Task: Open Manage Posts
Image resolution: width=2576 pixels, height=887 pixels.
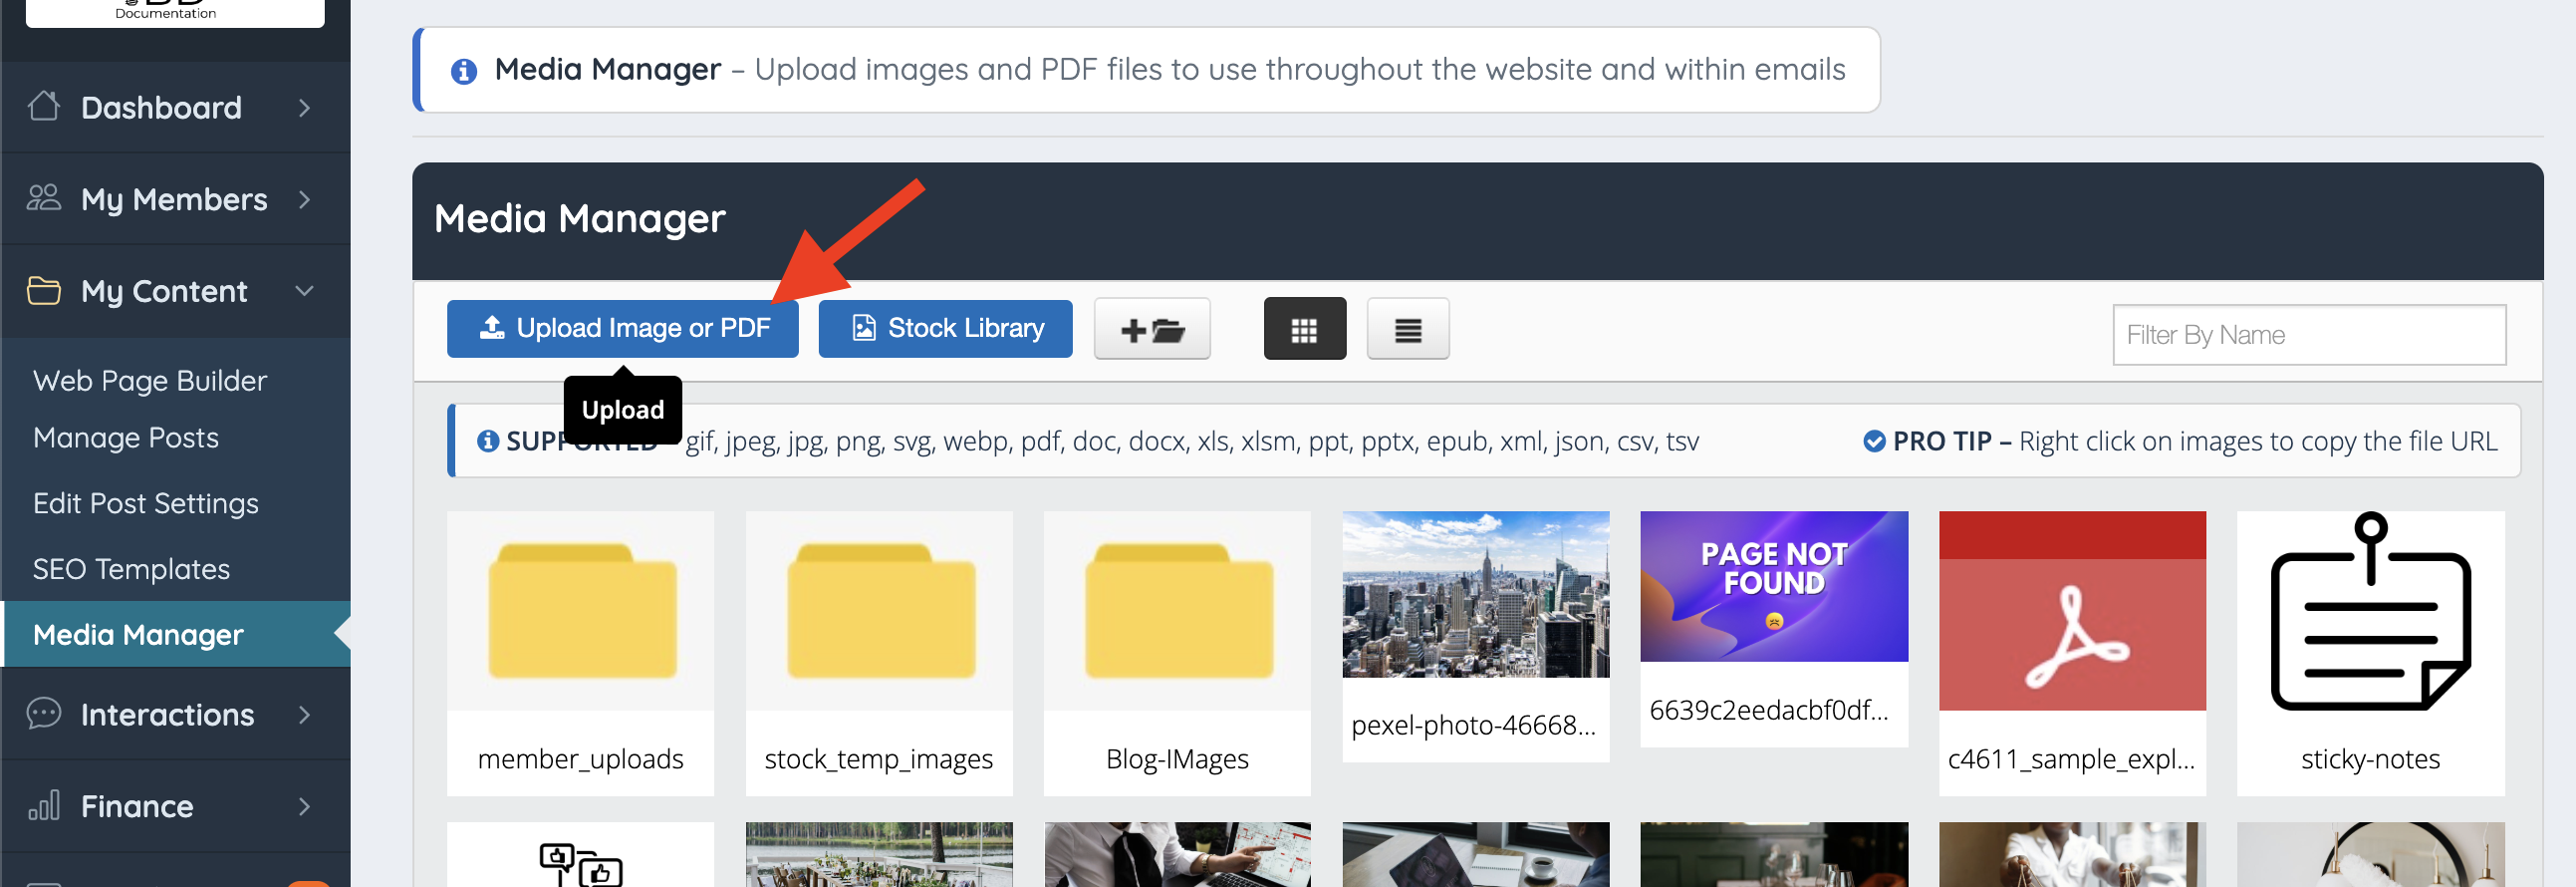Action: [x=126, y=438]
